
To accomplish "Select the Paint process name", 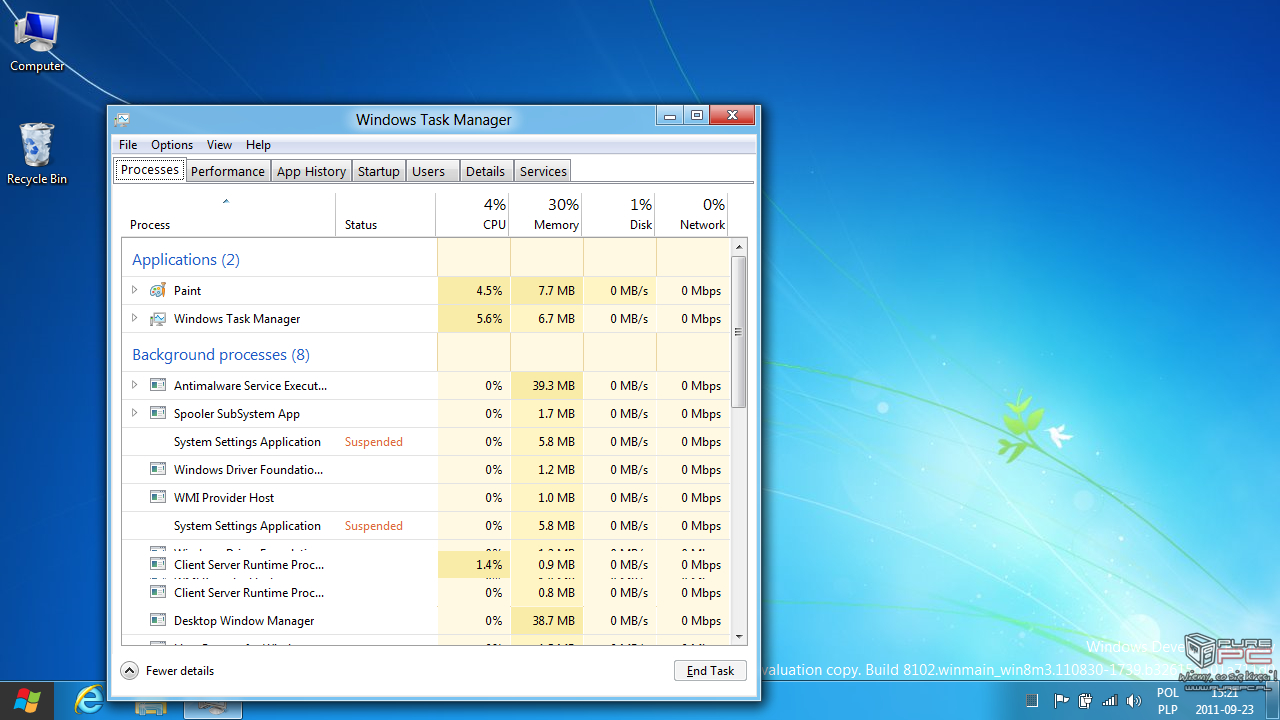I will (187, 291).
